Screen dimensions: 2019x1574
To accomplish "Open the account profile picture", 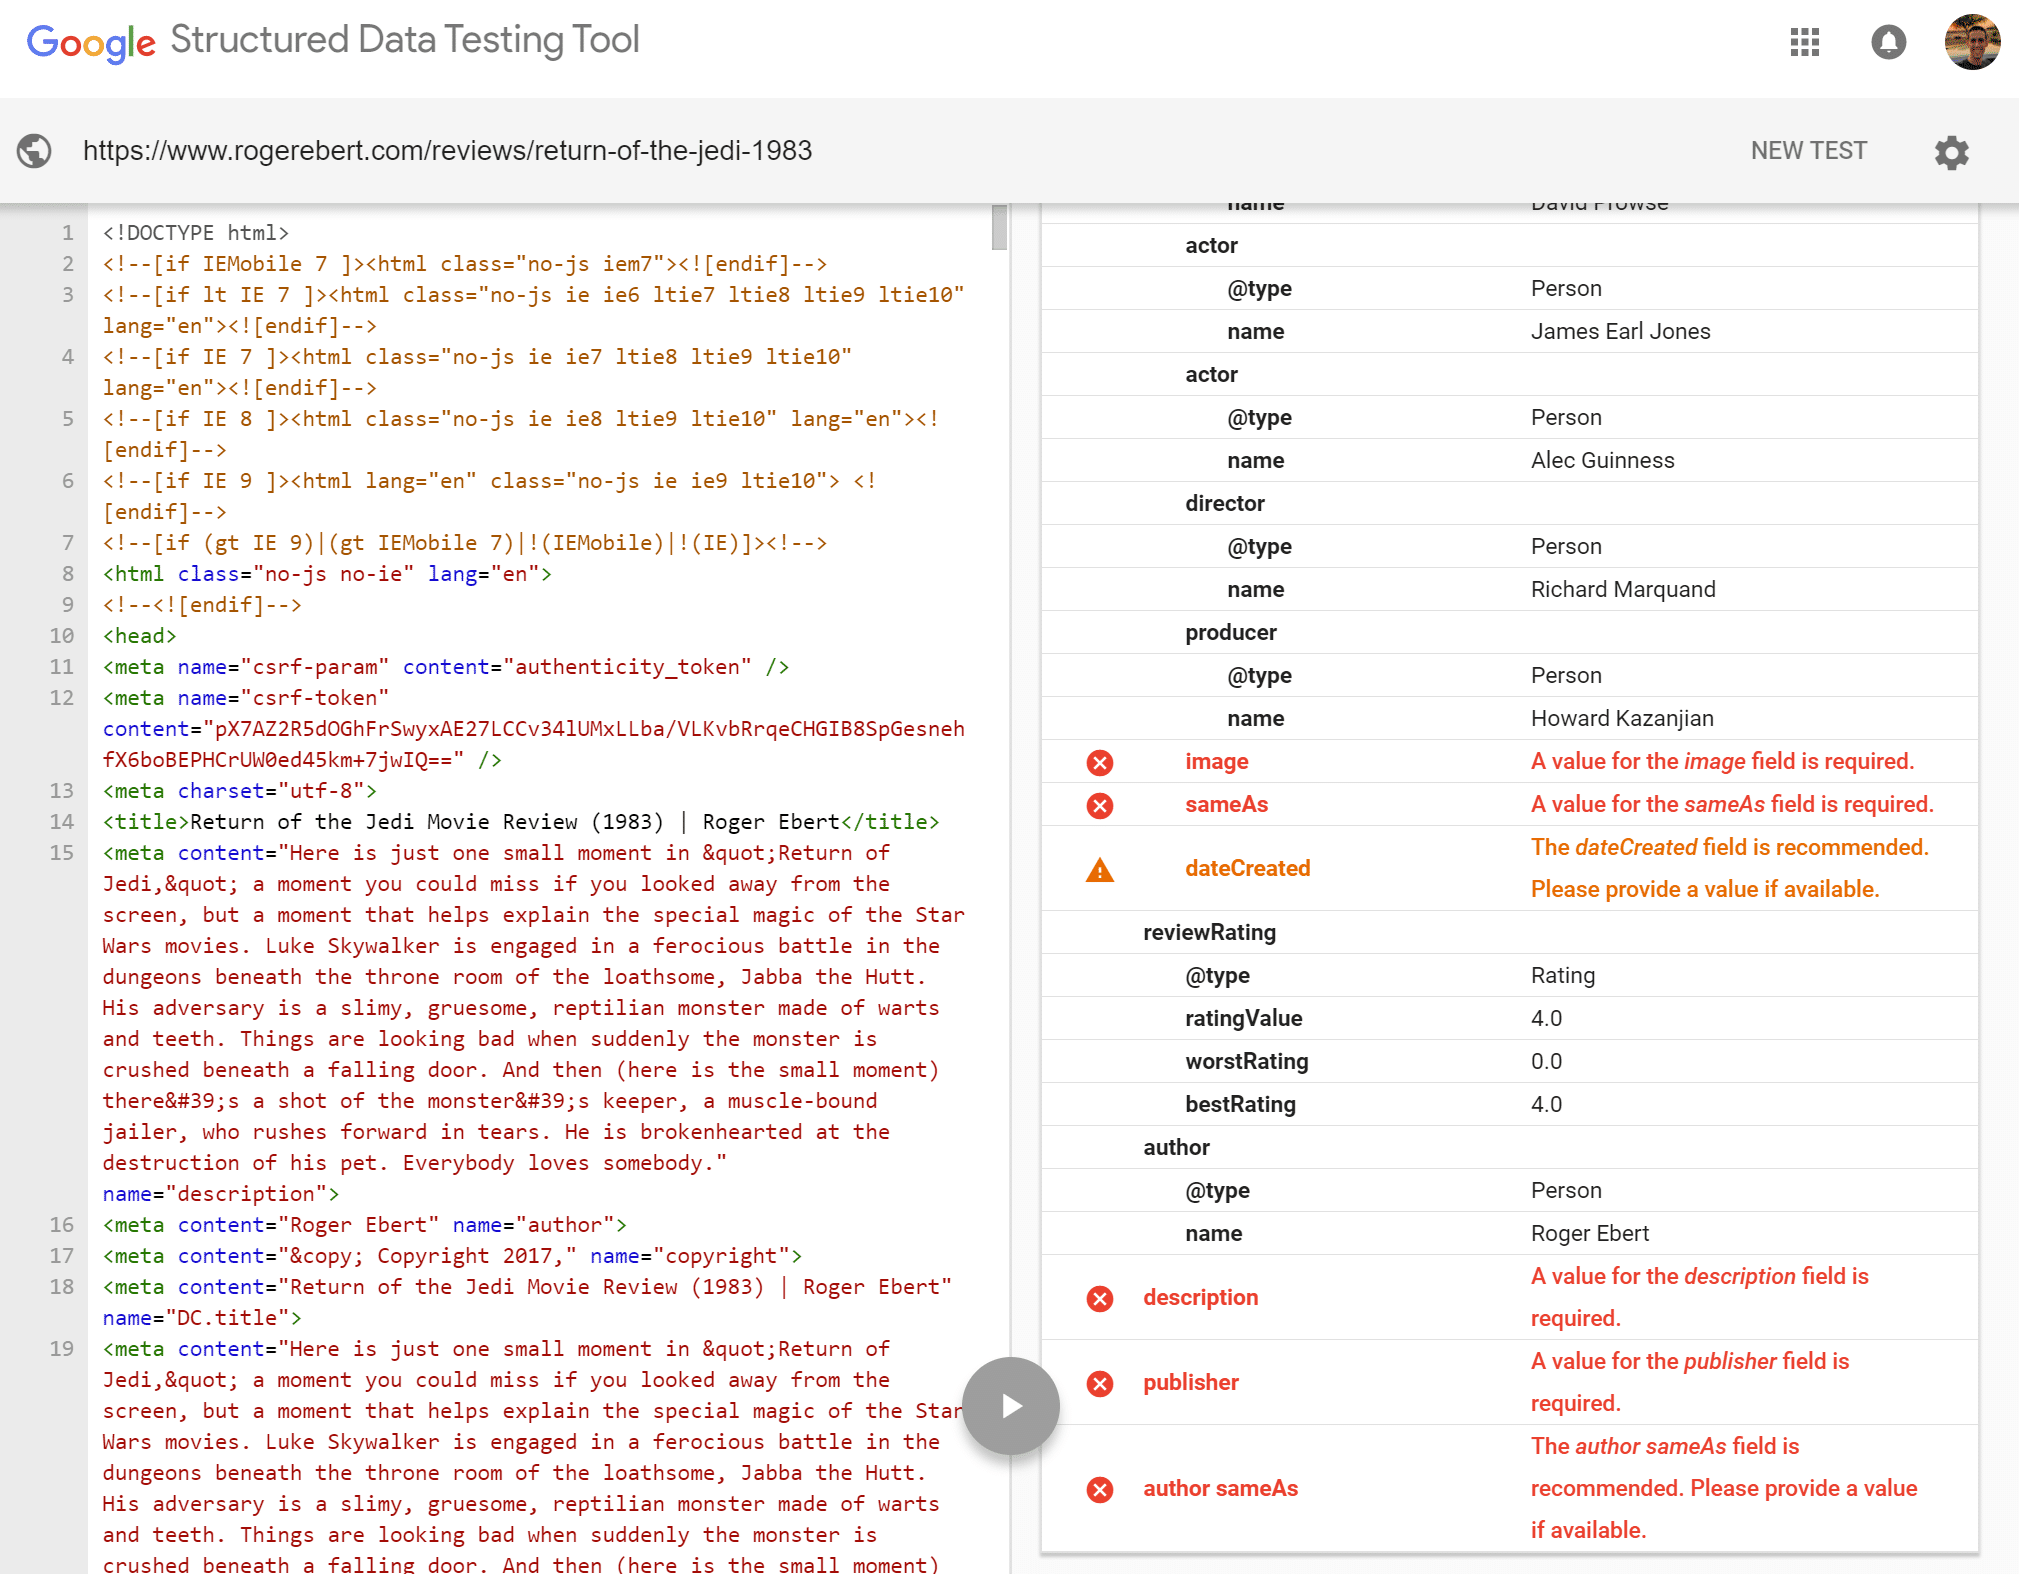I will [x=1972, y=42].
